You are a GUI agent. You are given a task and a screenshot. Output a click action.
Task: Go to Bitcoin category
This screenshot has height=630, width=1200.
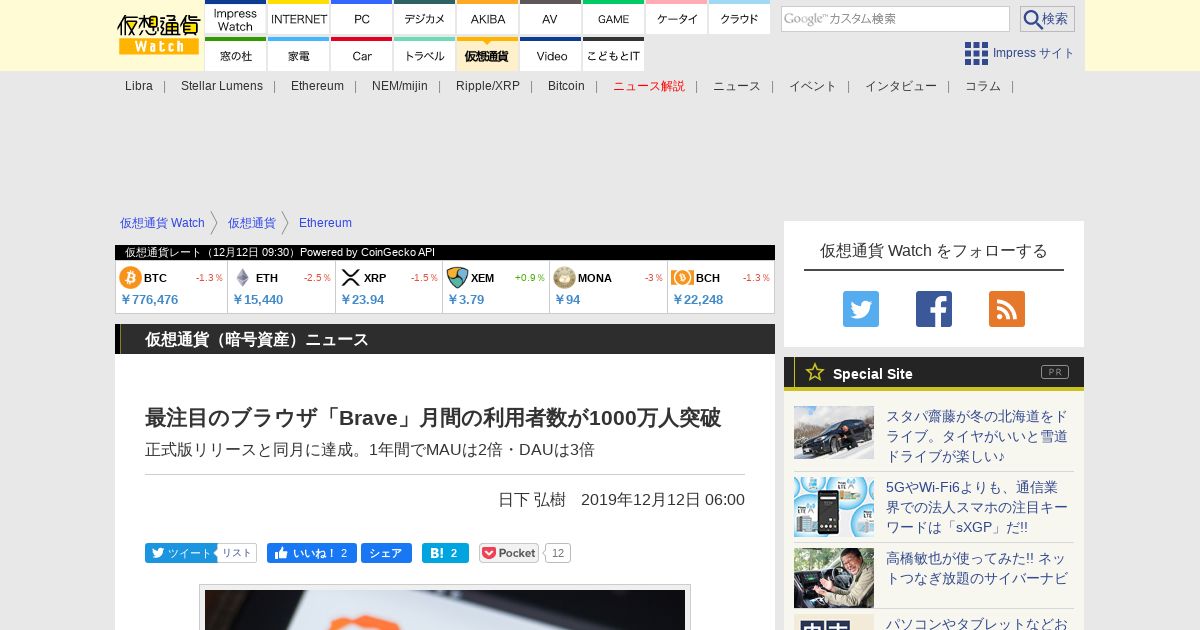click(566, 86)
